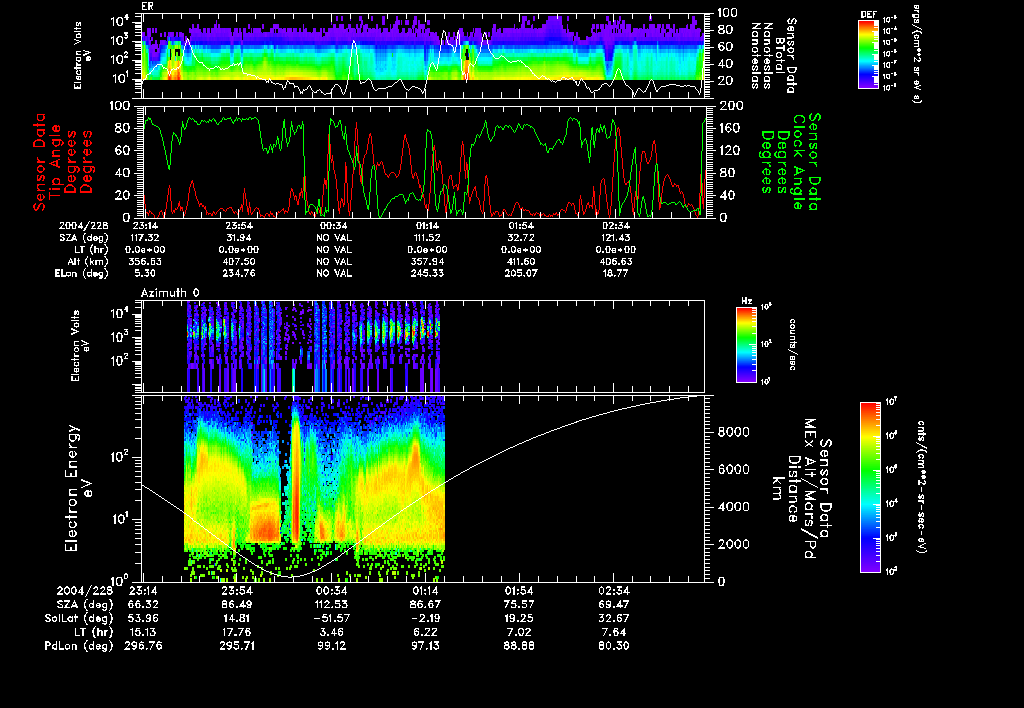The width and height of the screenshot is (1024, 708).
Task: Select ELon value 234.76
Action: [x=239, y=274]
